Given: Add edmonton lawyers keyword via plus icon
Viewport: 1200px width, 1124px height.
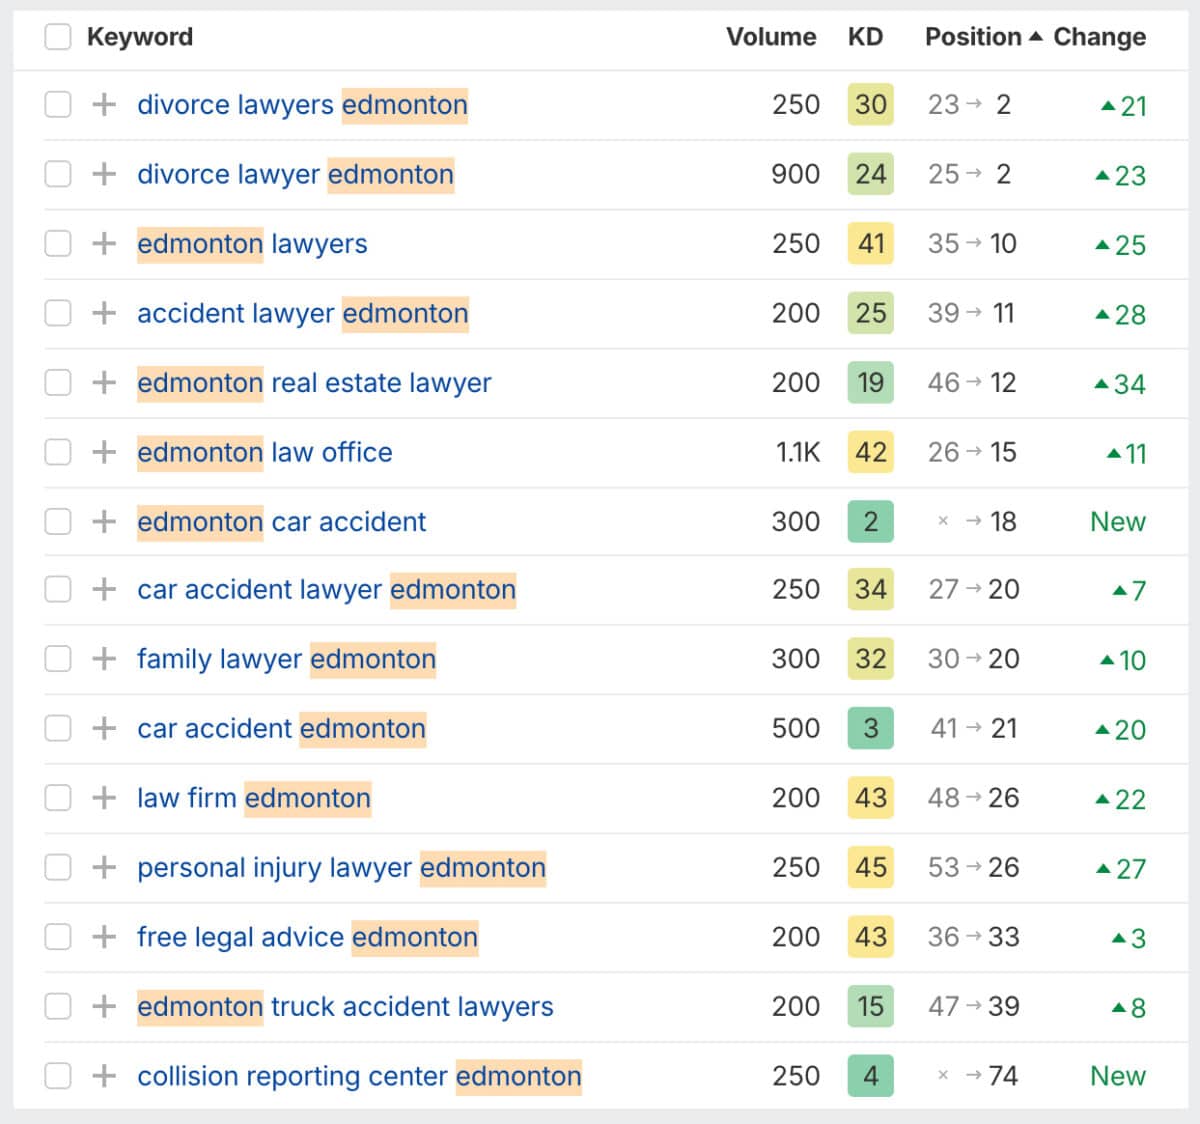Looking at the screenshot, I should pyautogui.click(x=104, y=244).
